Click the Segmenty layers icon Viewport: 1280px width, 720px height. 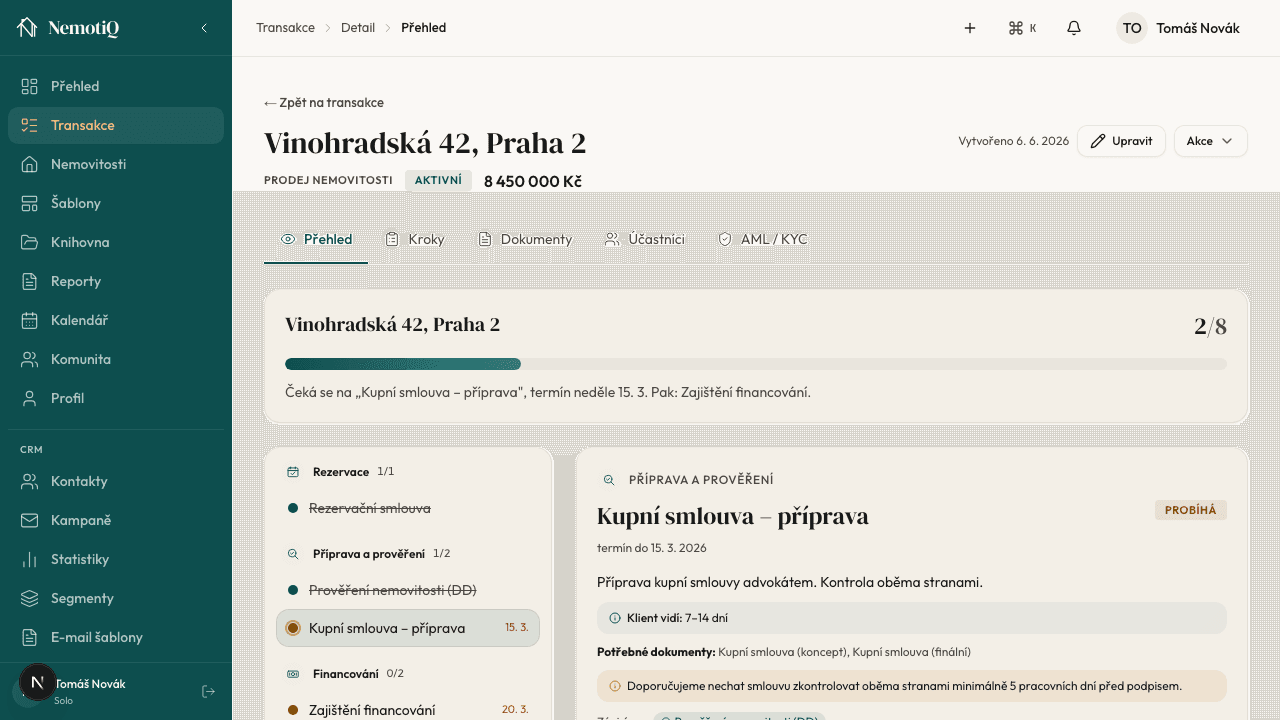click(30, 598)
